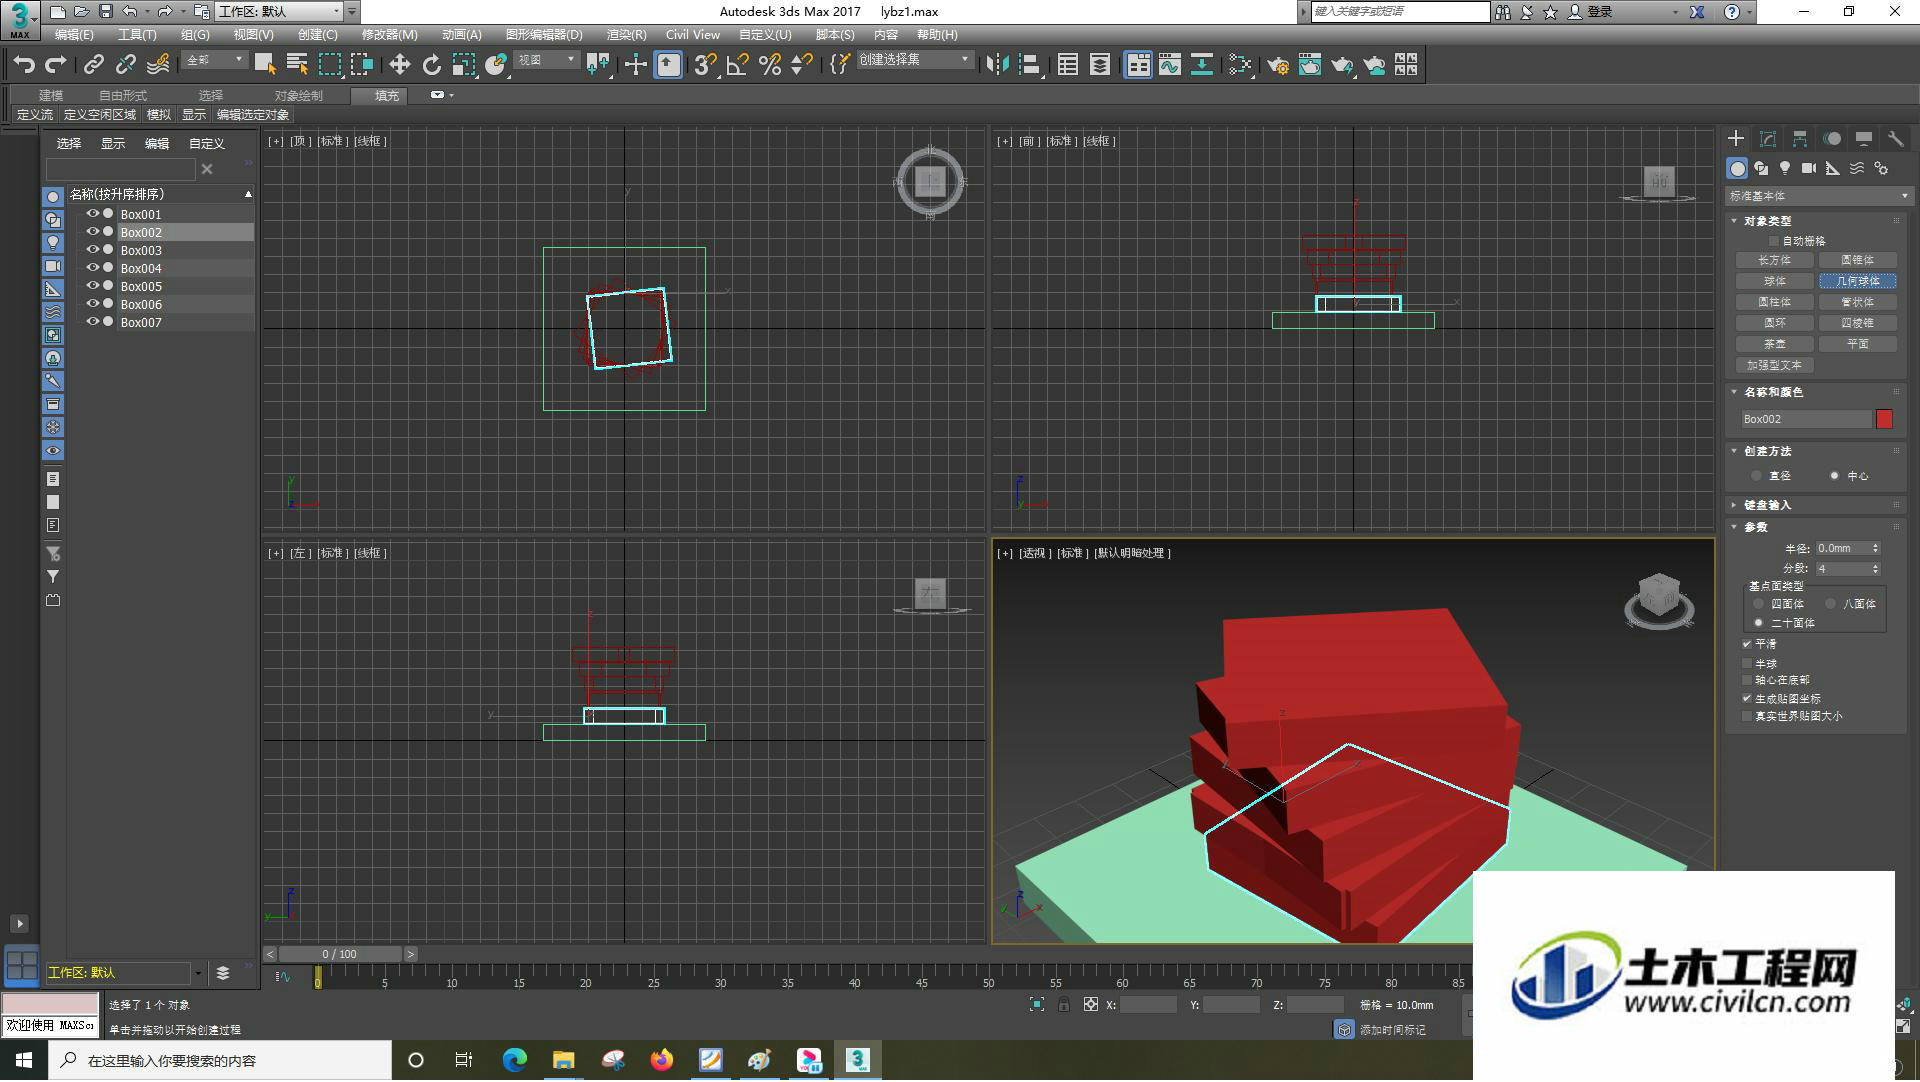Click the Bind to Space Warp icon
This screenshot has height=1082, width=1920.
pyautogui.click(x=158, y=65)
